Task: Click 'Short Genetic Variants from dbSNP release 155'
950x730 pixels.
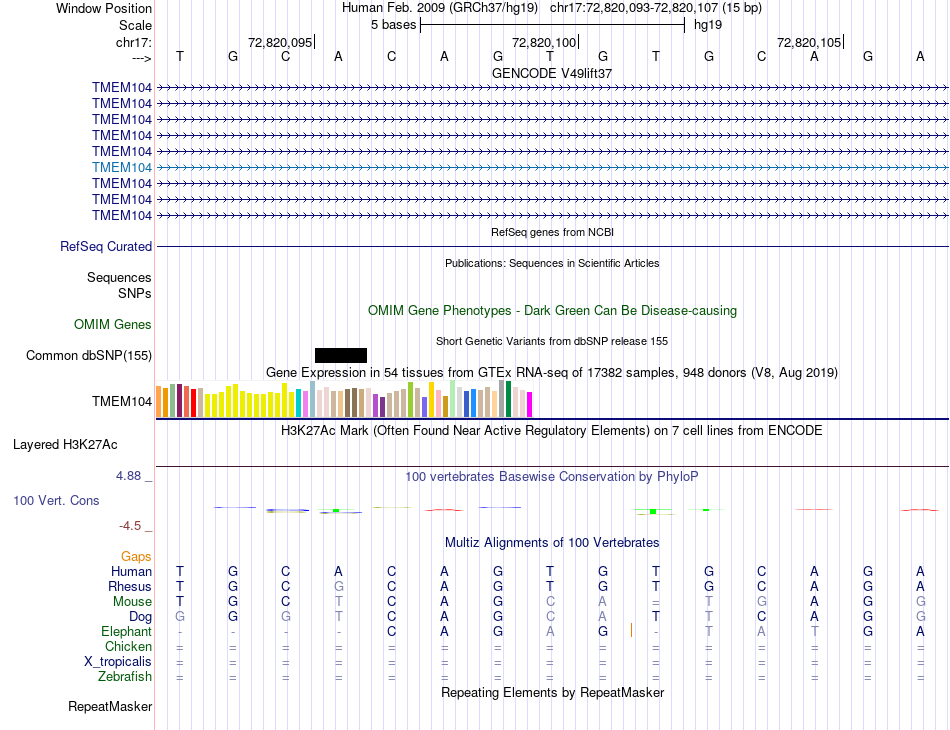Action: click(x=552, y=341)
